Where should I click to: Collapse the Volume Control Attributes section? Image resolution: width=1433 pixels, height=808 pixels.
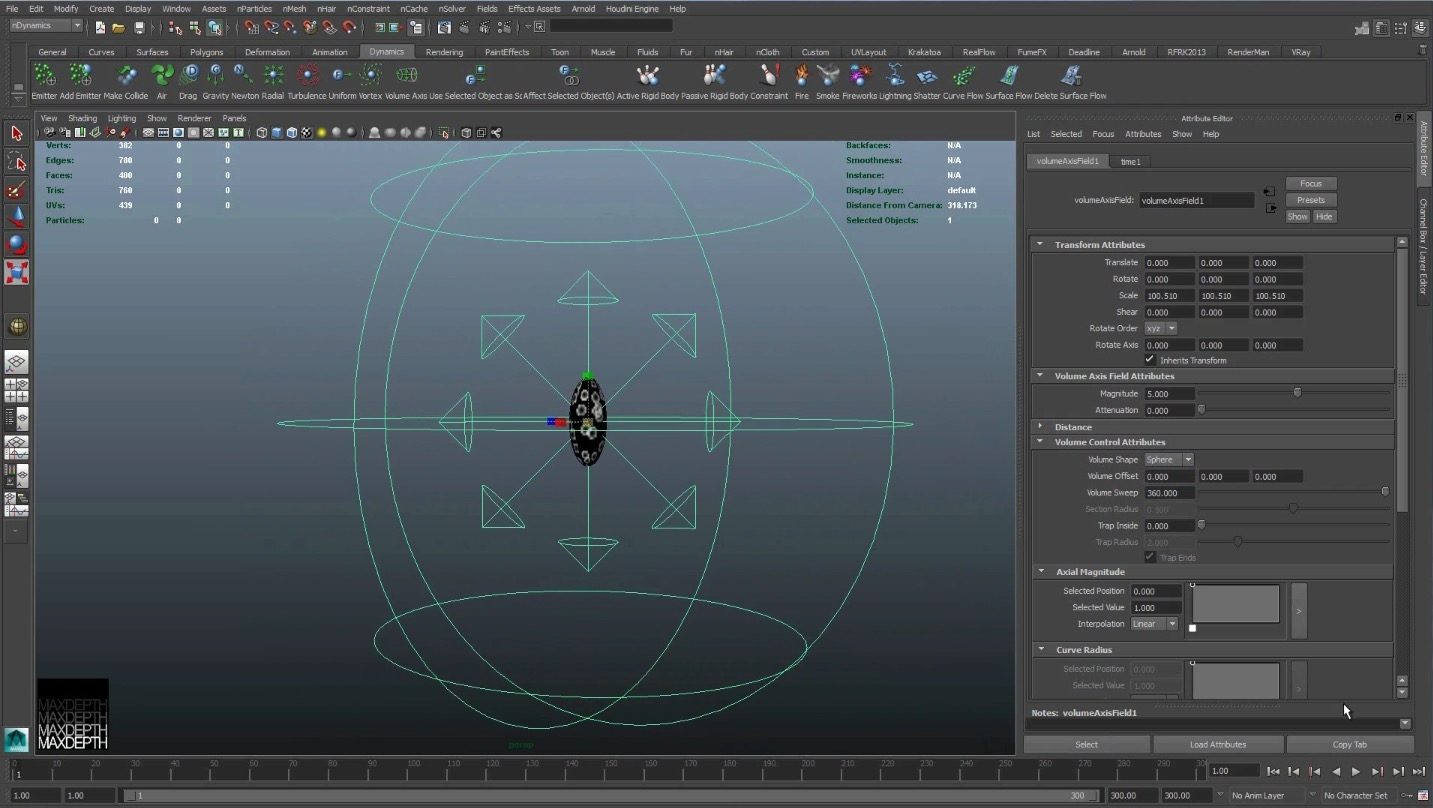(x=1040, y=442)
